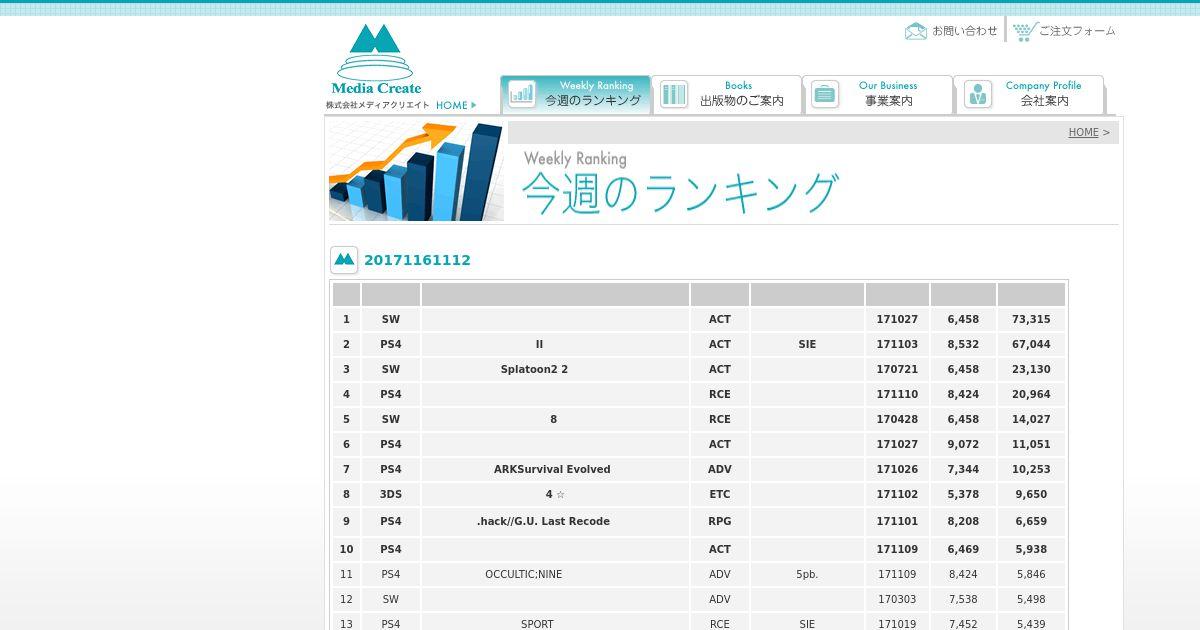Click the bar chart icon in Weekly Ranking tab
1200x630 pixels.
point(522,94)
